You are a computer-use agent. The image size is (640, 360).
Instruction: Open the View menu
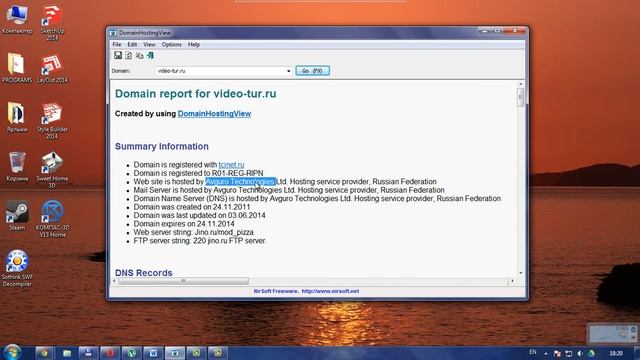149,44
